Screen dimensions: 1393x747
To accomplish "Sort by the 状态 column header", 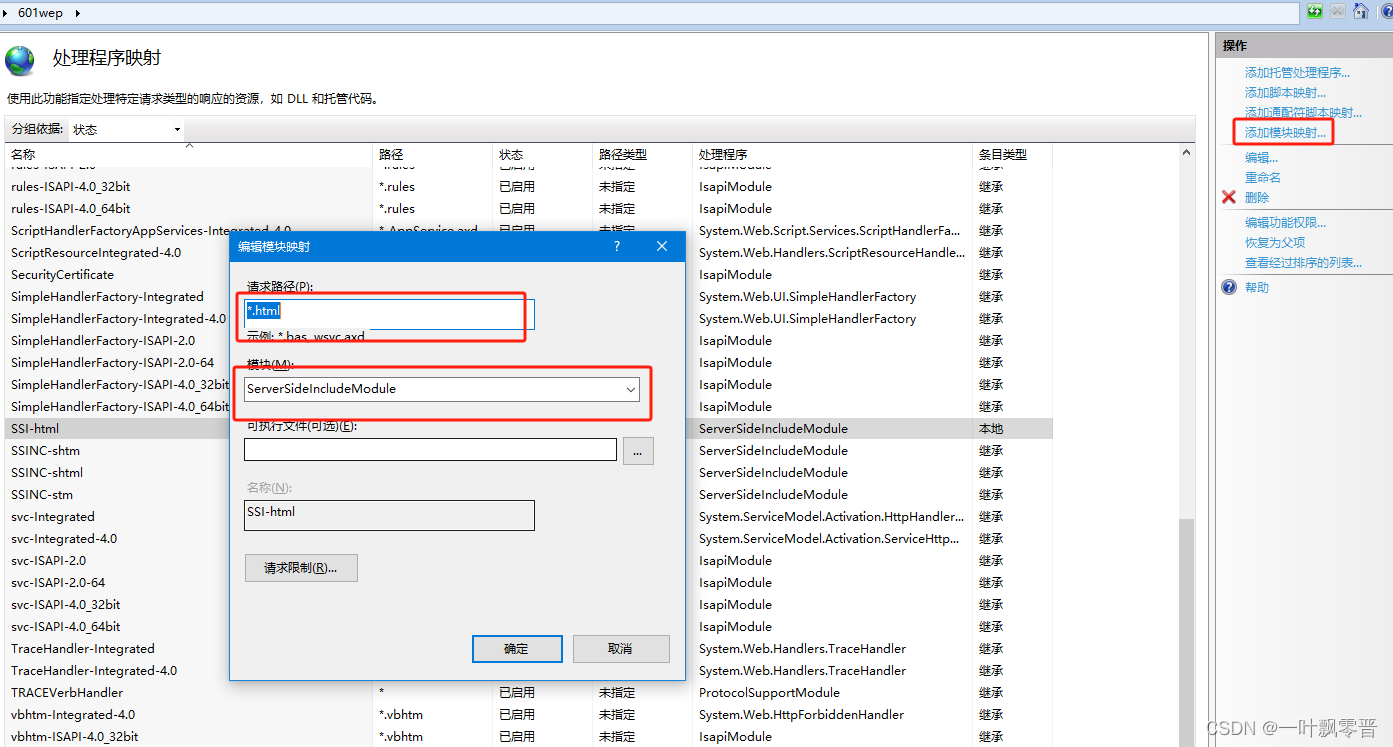I will coord(543,154).
